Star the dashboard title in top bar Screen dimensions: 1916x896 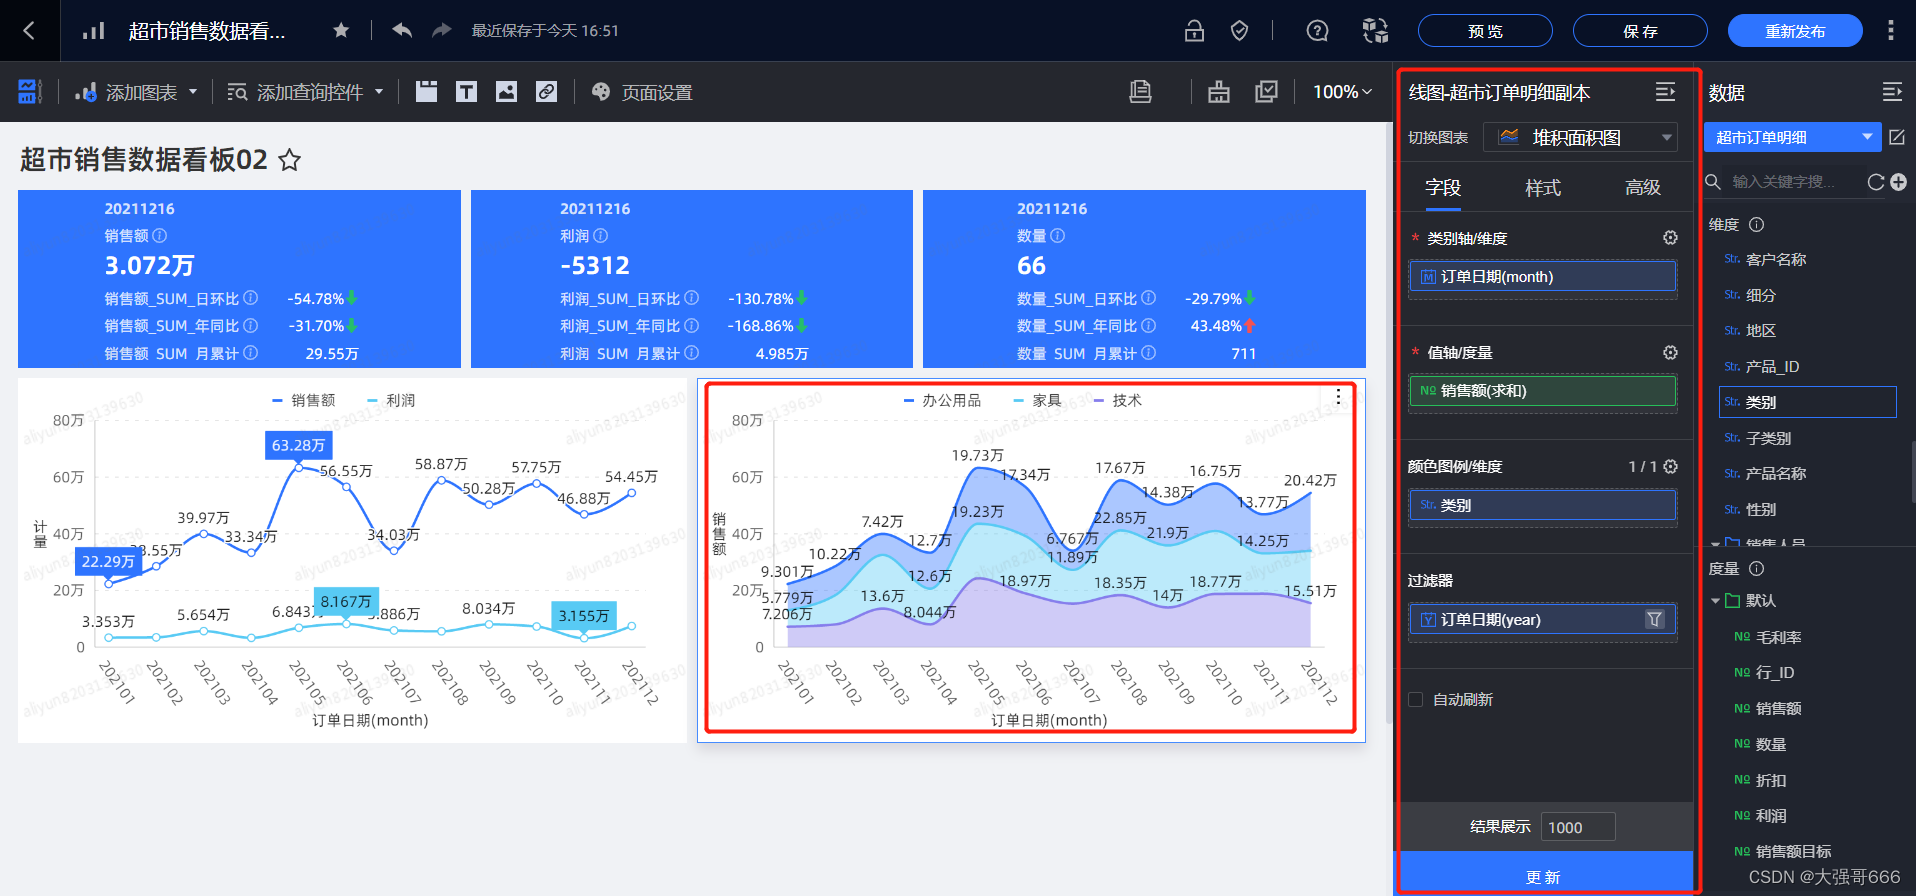341,31
